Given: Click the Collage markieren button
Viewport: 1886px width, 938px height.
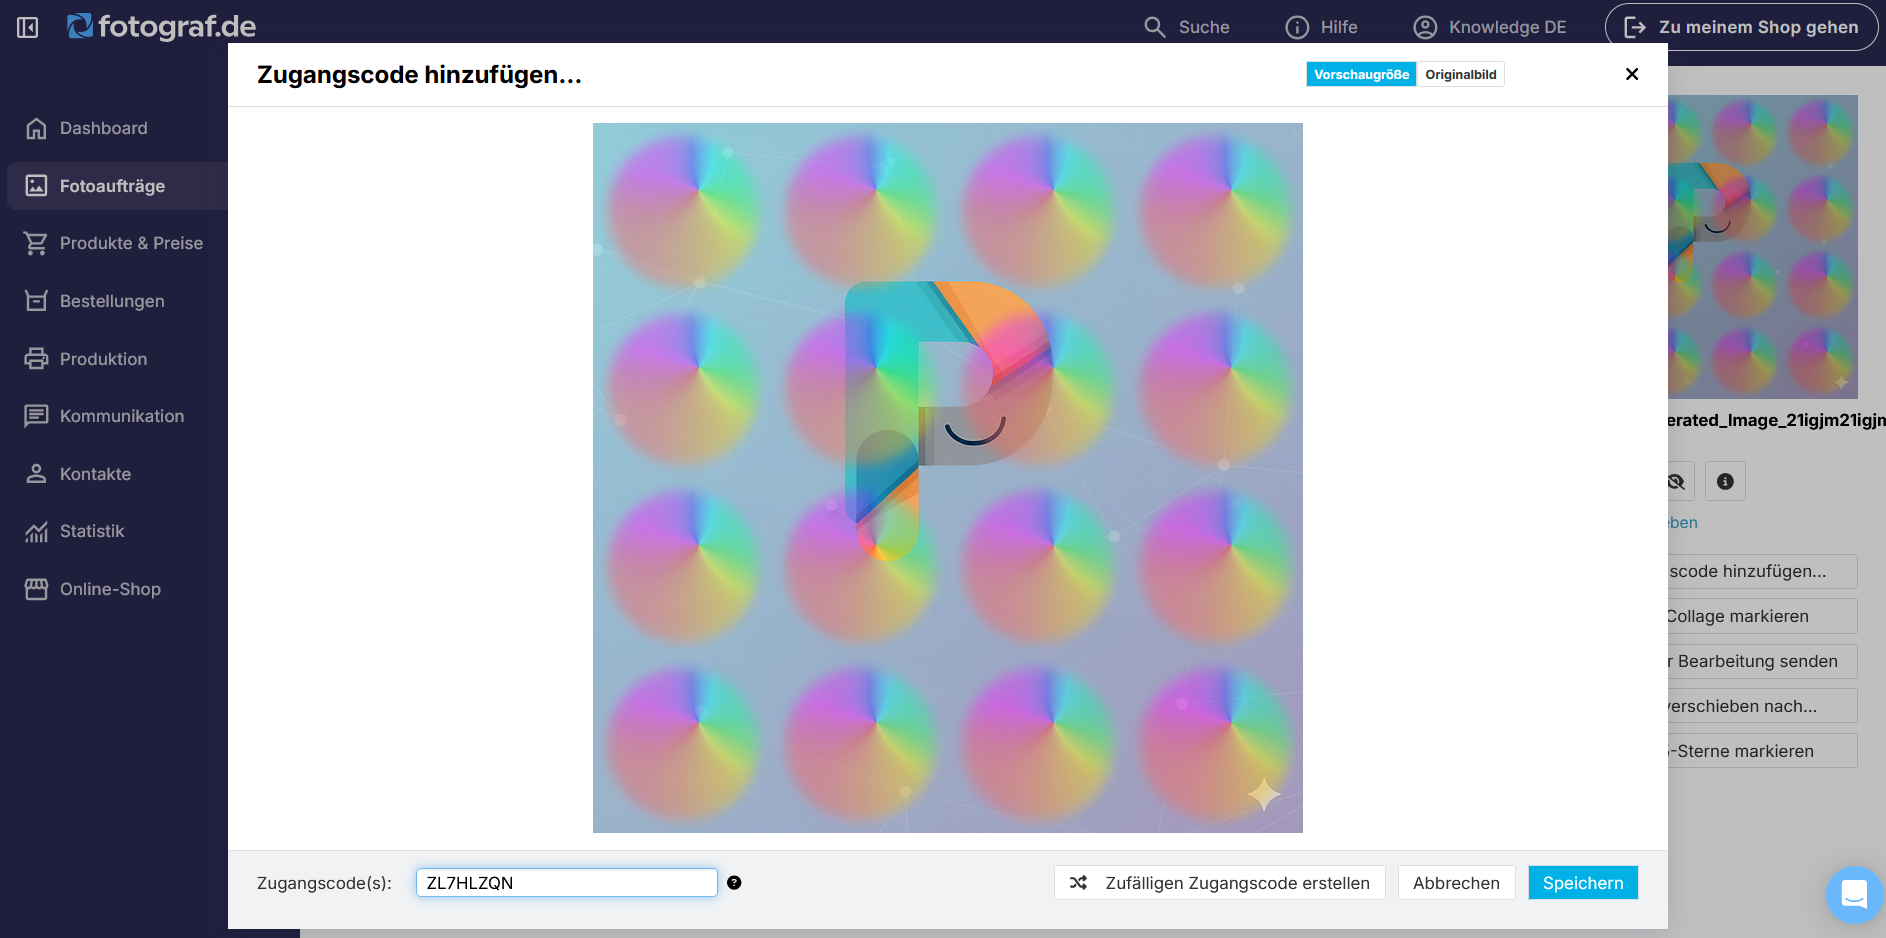Looking at the screenshot, I should (x=1761, y=616).
